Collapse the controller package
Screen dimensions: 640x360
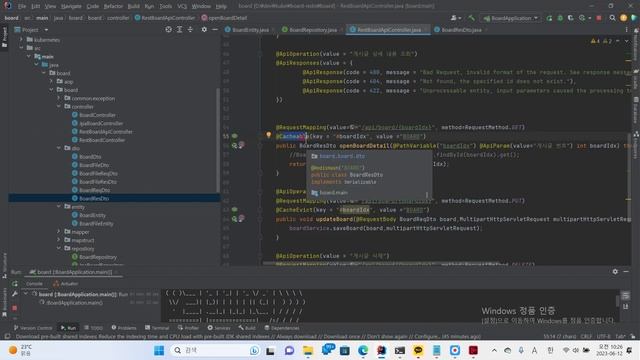coord(58,107)
